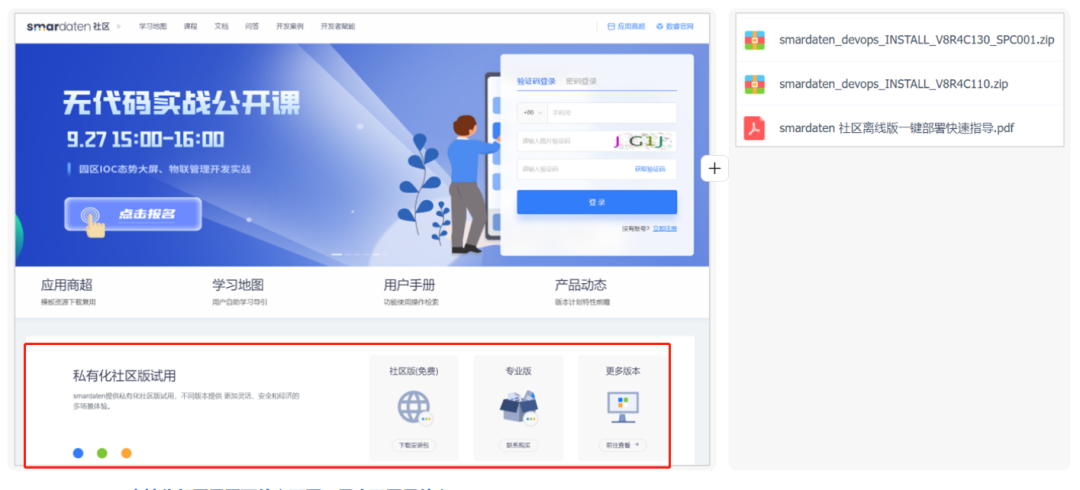The width and height of the screenshot is (1080, 490).
Task: Click the 专业版 card title
Action: pyautogui.click(x=518, y=371)
